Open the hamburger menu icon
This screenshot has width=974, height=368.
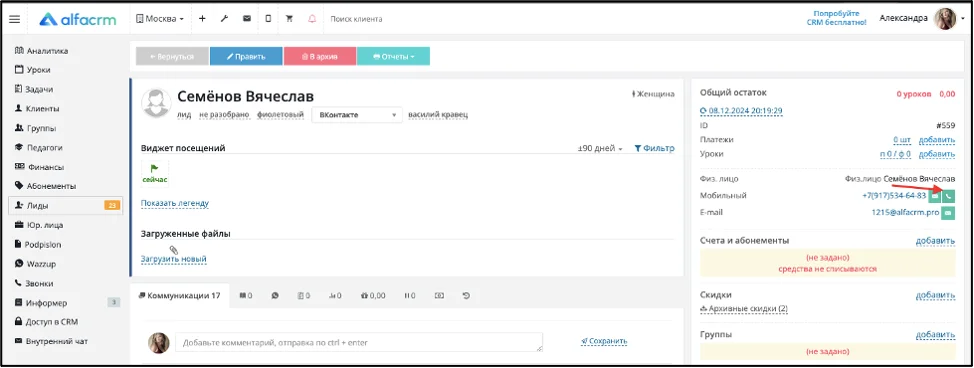(14, 19)
